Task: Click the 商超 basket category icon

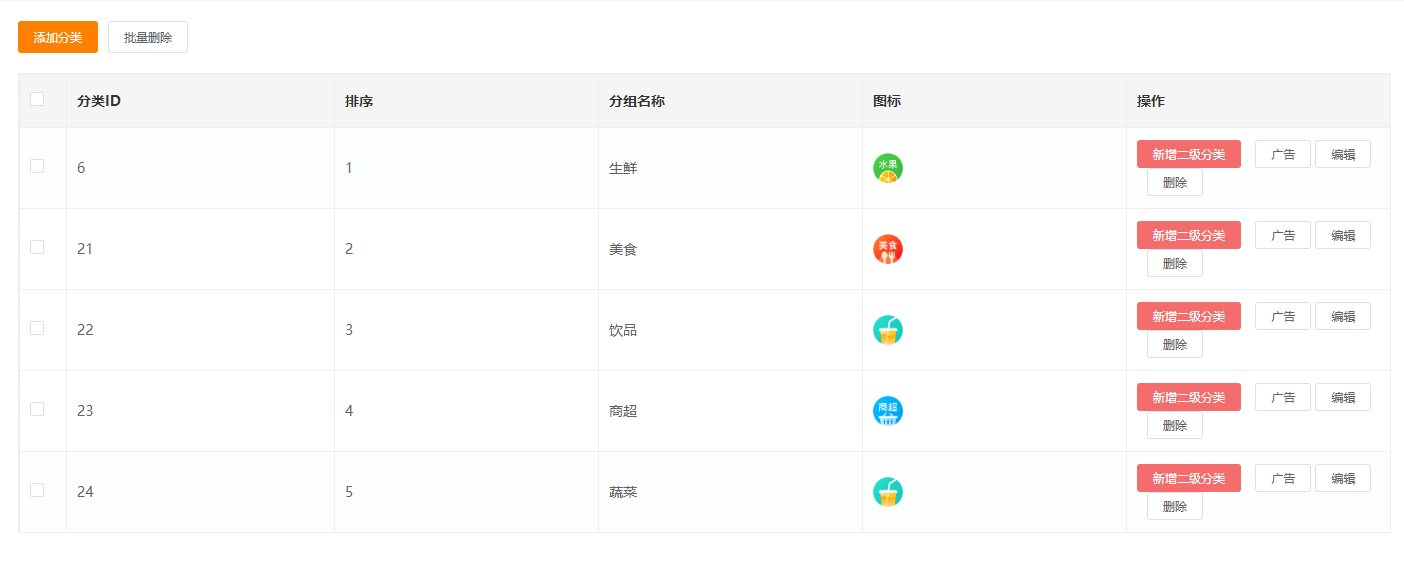Action: 888,411
